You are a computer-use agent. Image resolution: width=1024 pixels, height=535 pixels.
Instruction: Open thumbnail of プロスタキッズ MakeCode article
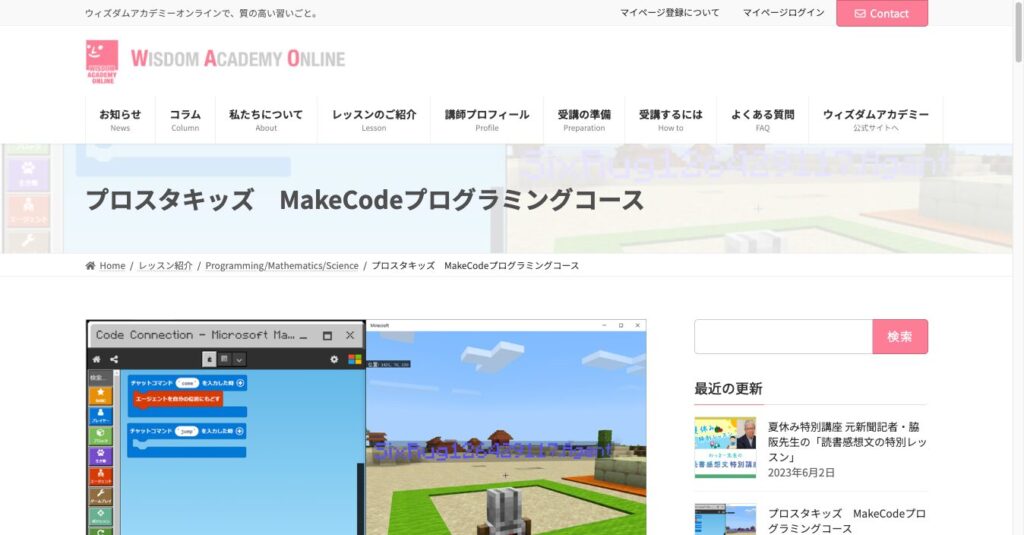coord(725,519)
